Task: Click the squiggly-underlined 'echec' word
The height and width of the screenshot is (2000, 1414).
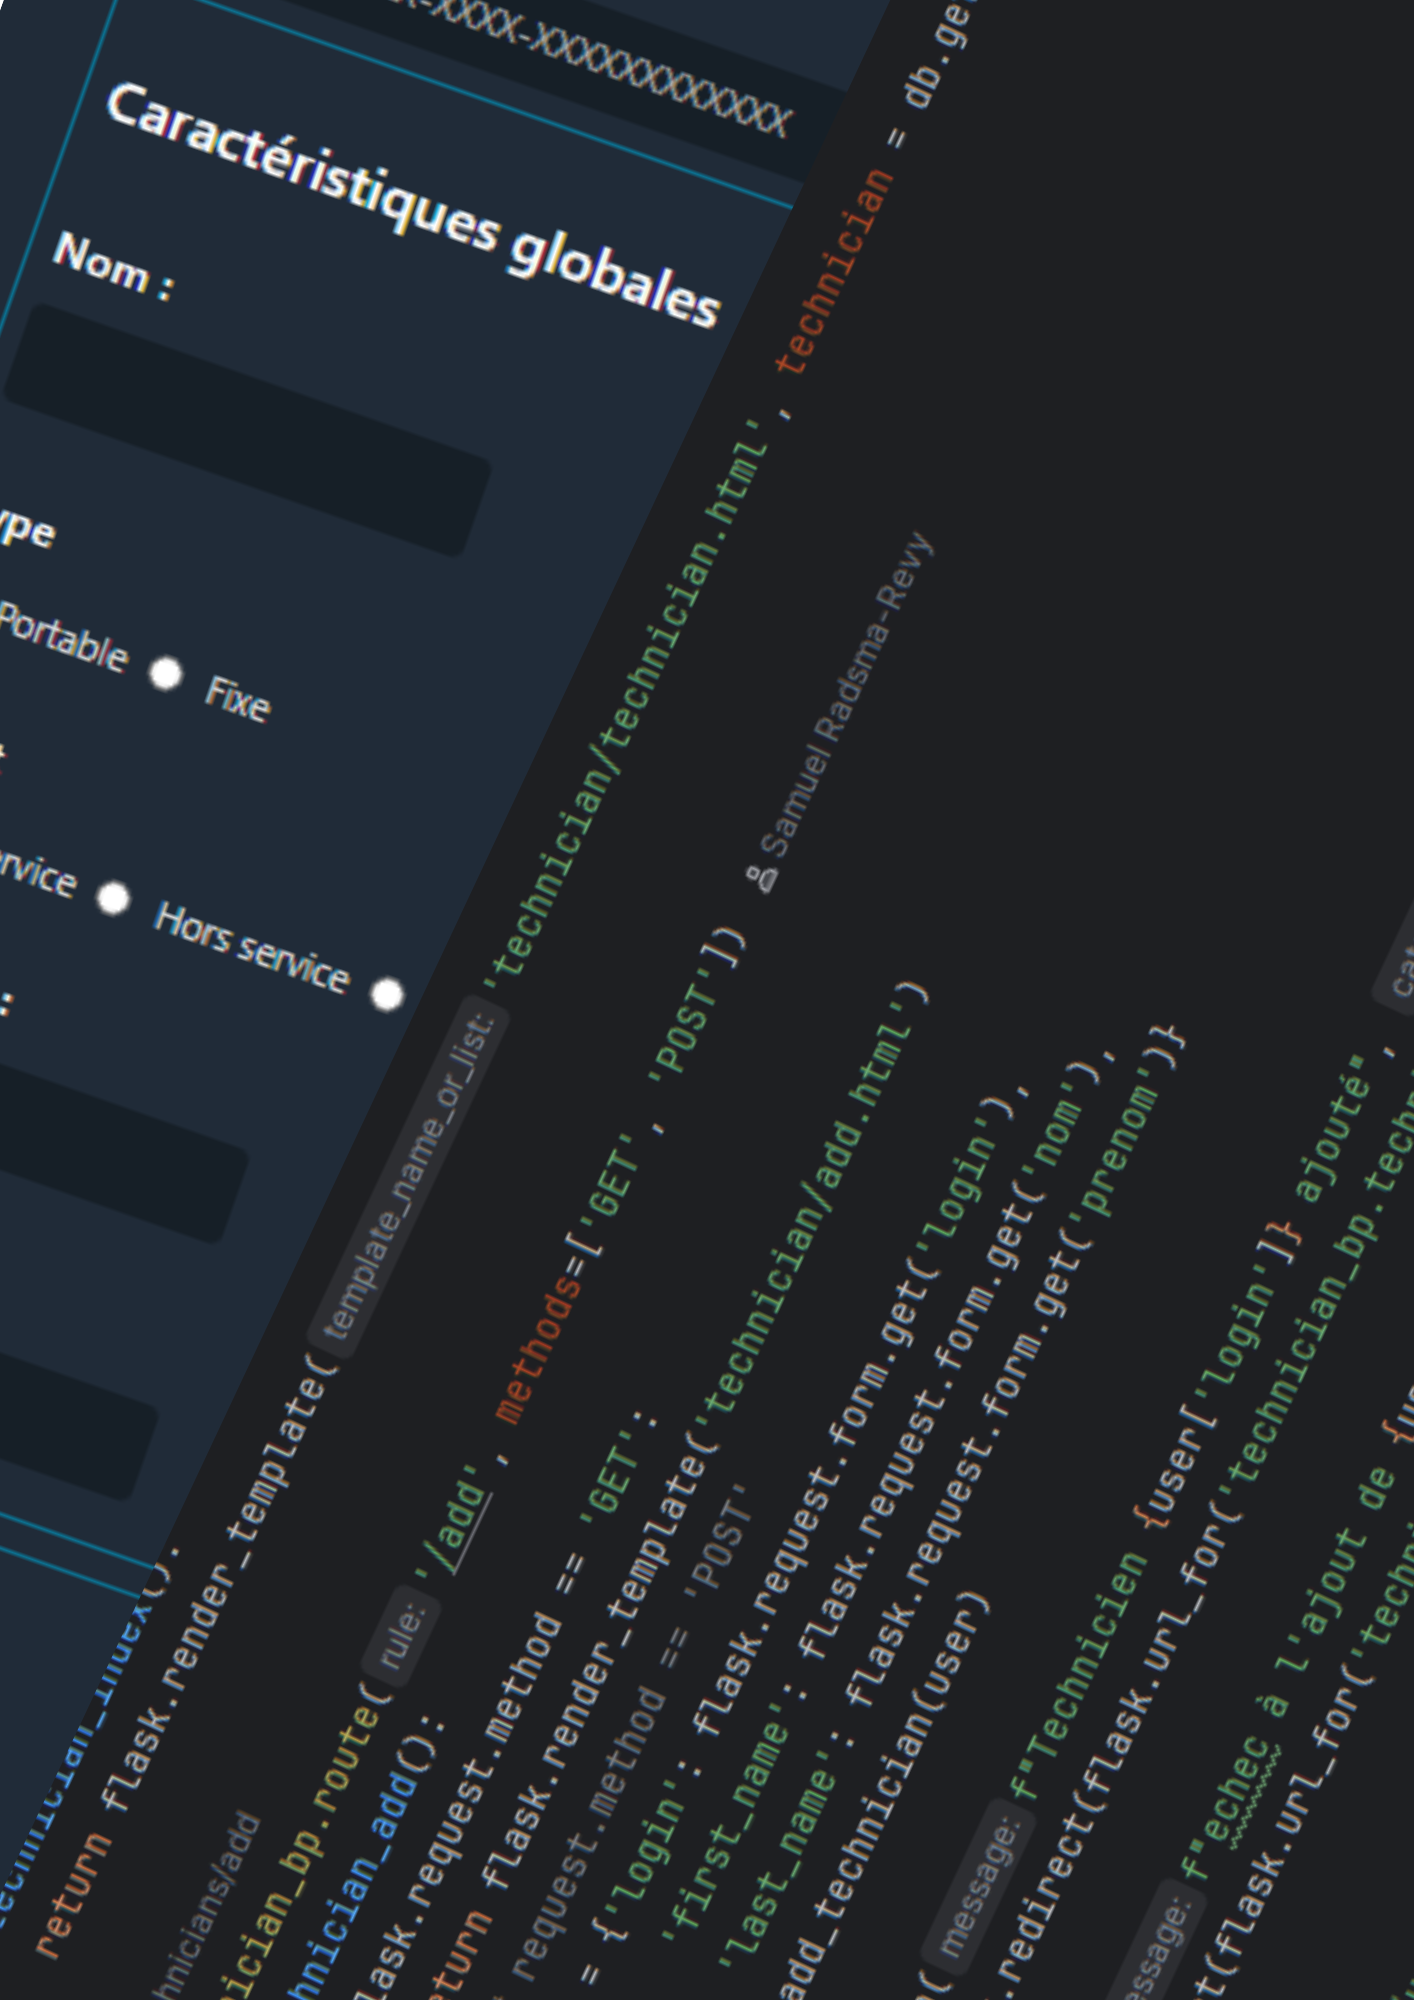Action: [1238, 1790]
